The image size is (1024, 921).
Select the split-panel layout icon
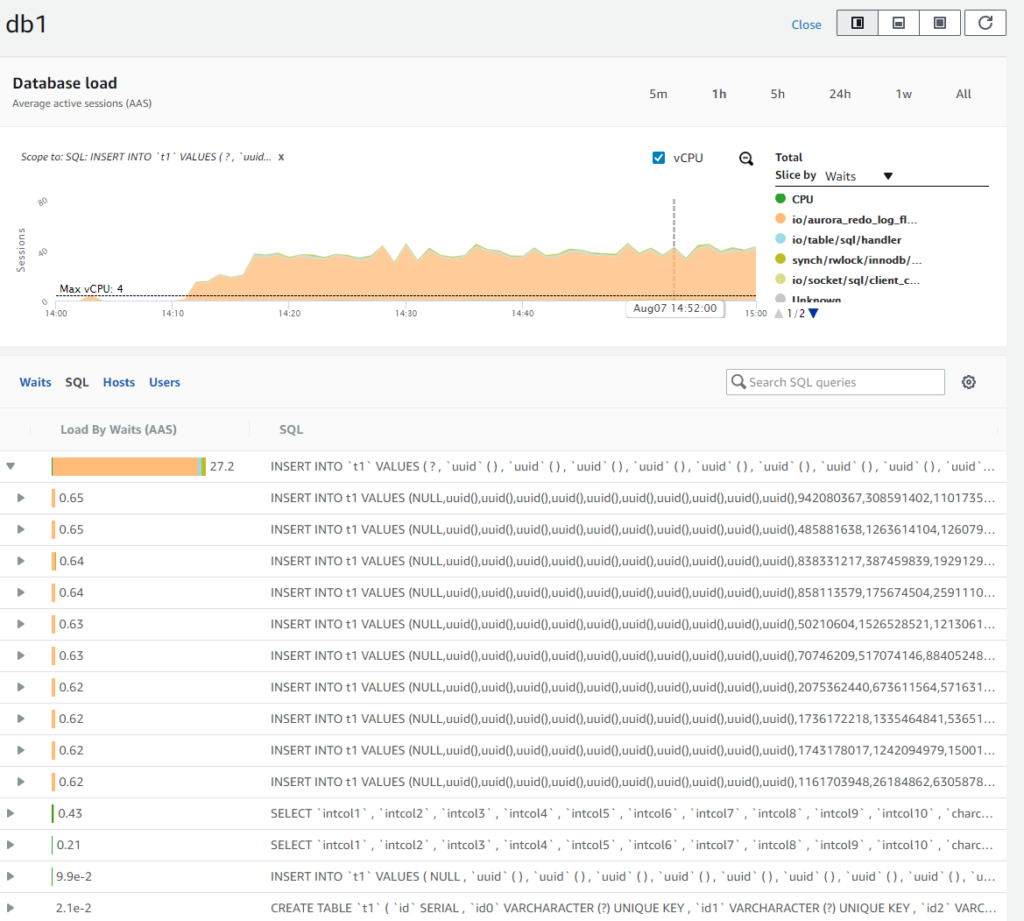(x=857, y=23)
